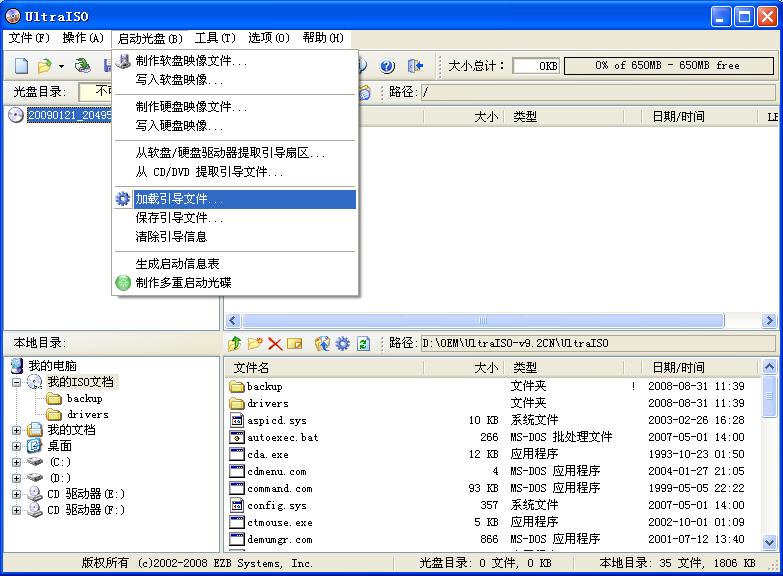Click the Exit door icon in toolbar
Viewport: 783px width, 576px height.
pyautogui.click(x=415, y=65)
